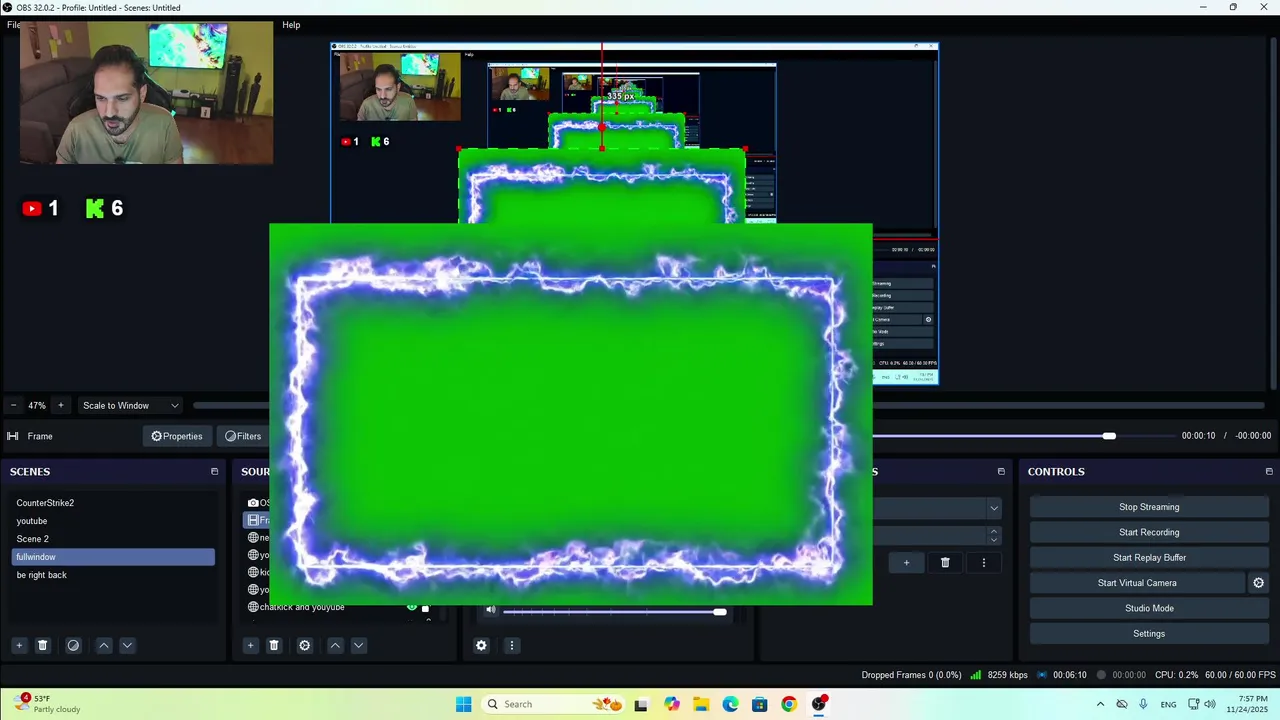1280x720 pixels.
Task: Click Start Virtual Camera button
Action: pos(1137,583)
